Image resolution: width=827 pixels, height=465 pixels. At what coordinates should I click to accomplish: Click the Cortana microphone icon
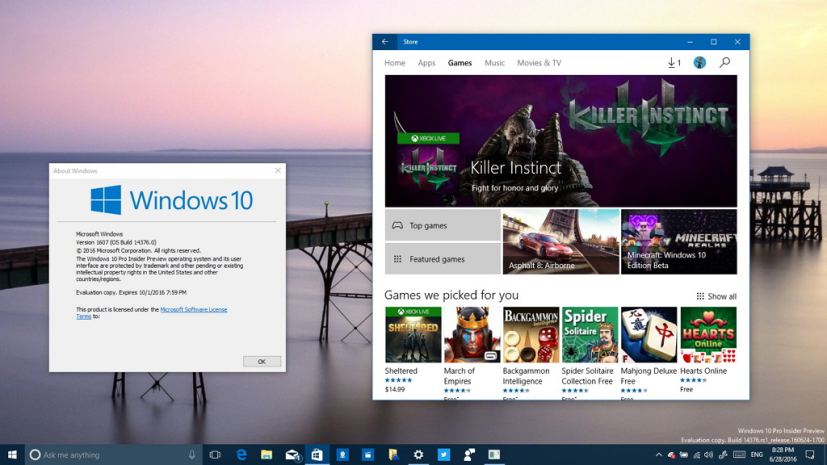(192, 454)
